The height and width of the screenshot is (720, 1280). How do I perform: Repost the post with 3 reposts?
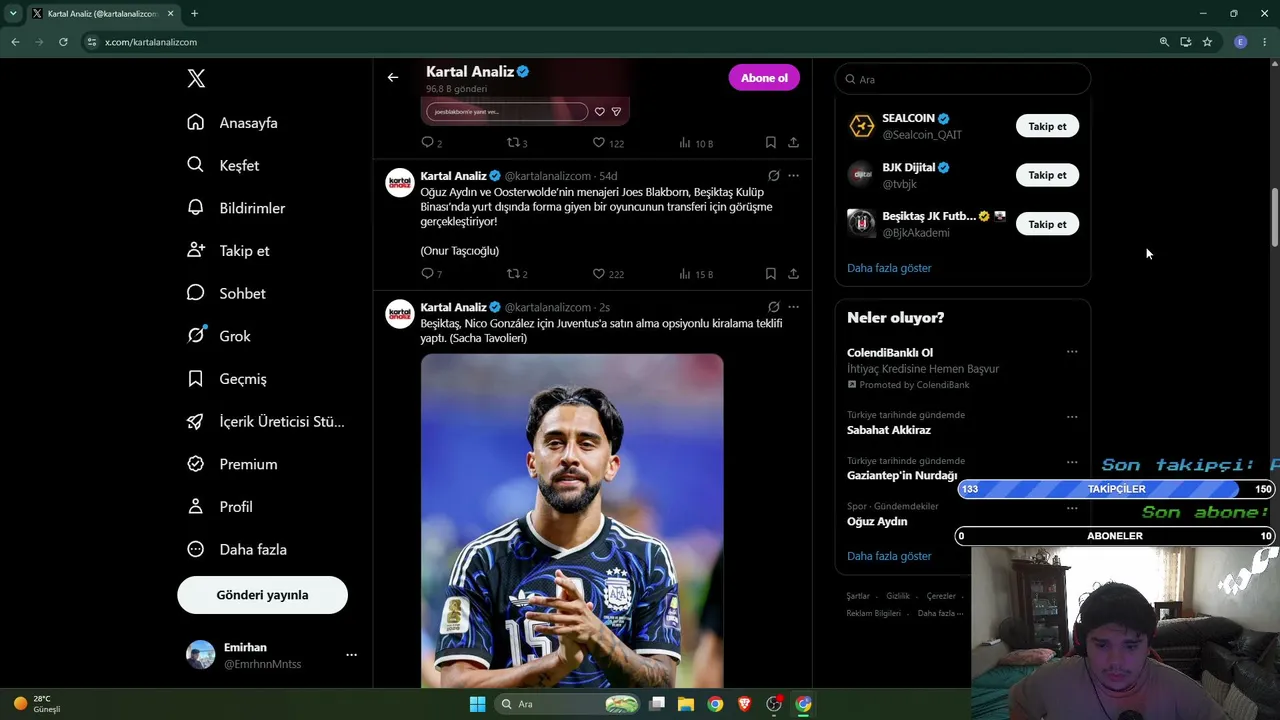point(514,143)
